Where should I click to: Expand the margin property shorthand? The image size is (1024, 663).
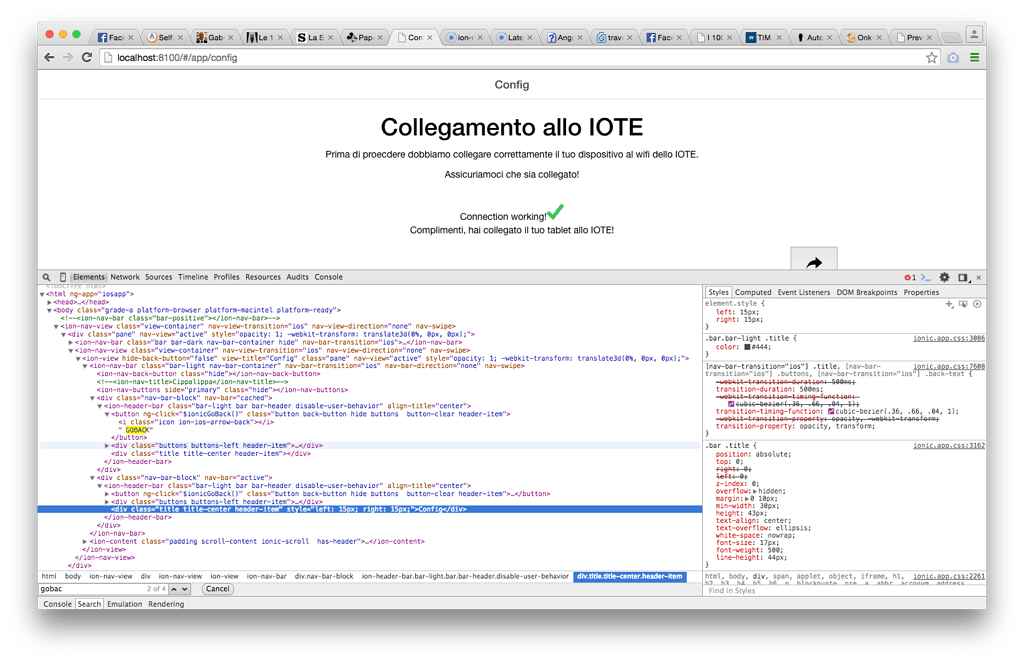(x=747, y=498)
